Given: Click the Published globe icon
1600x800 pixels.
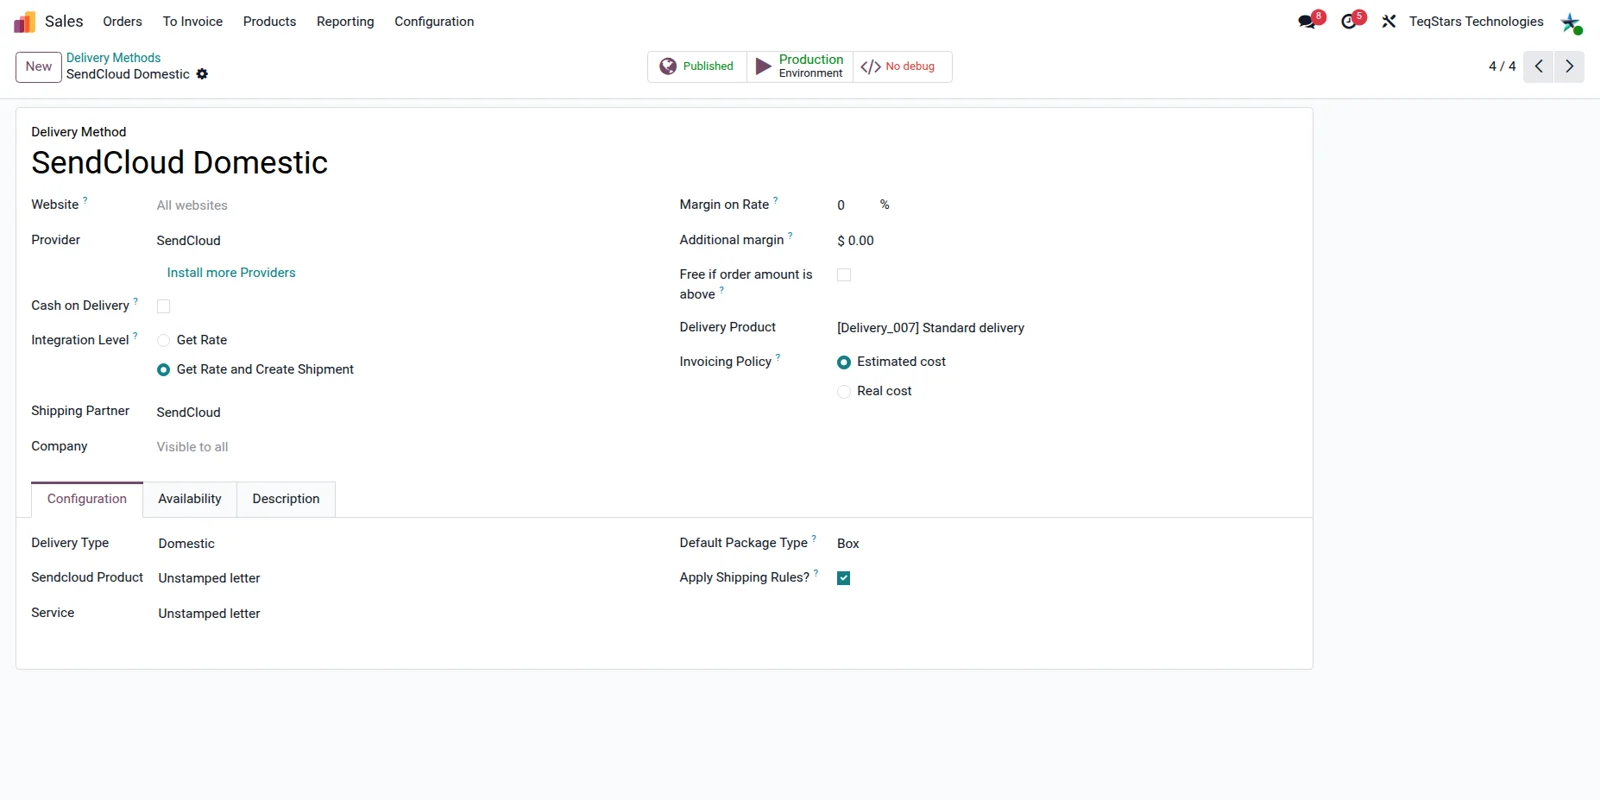Looking at the screenshot, I should coord(668,66).
